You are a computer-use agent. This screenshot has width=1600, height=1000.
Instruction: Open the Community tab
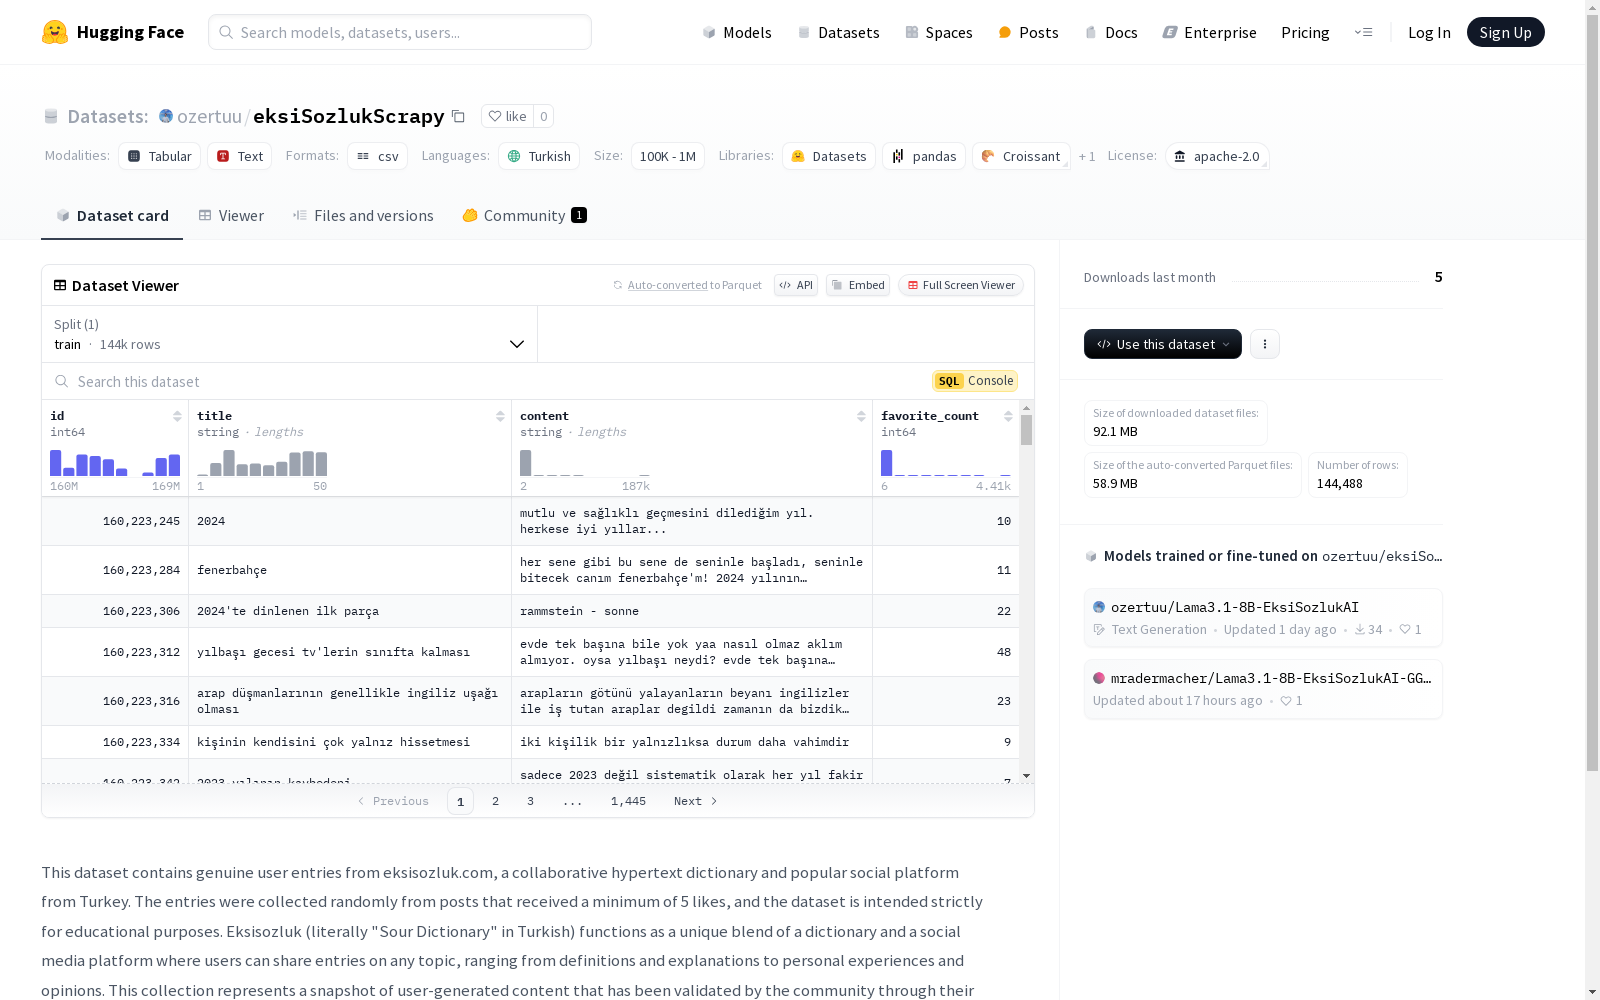[x=525, y=216]
